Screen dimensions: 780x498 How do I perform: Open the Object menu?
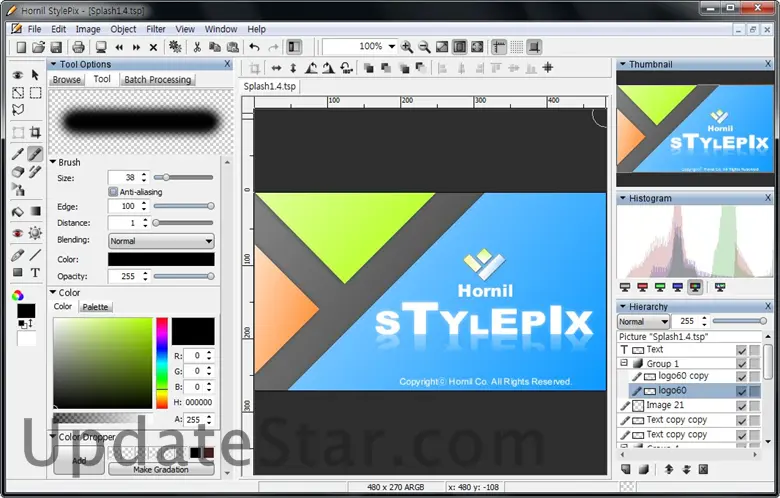point(123,29)
